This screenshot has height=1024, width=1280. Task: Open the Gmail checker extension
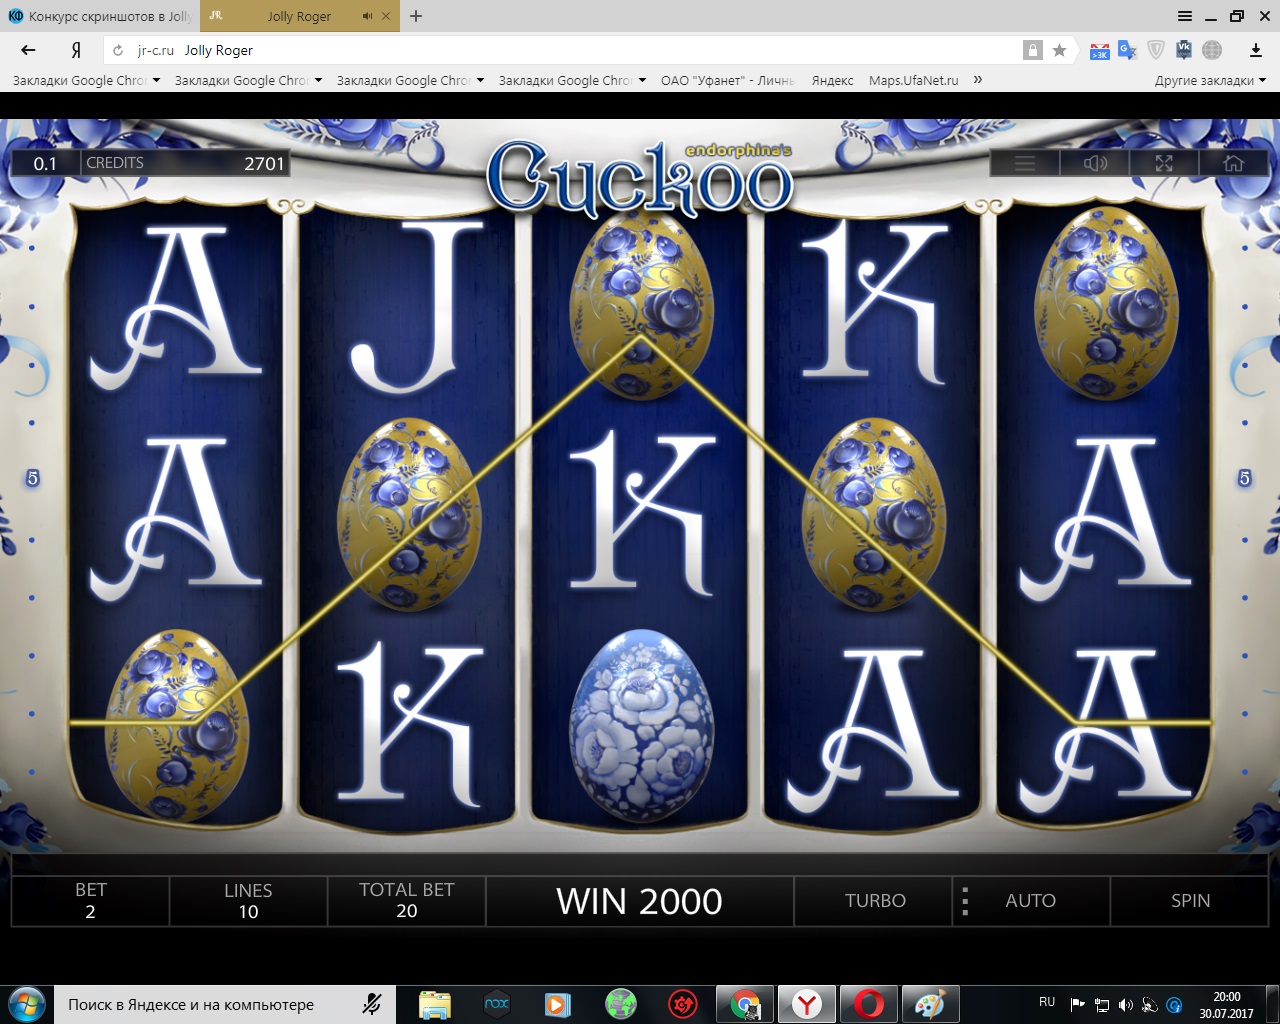(x=1100, y=50)
